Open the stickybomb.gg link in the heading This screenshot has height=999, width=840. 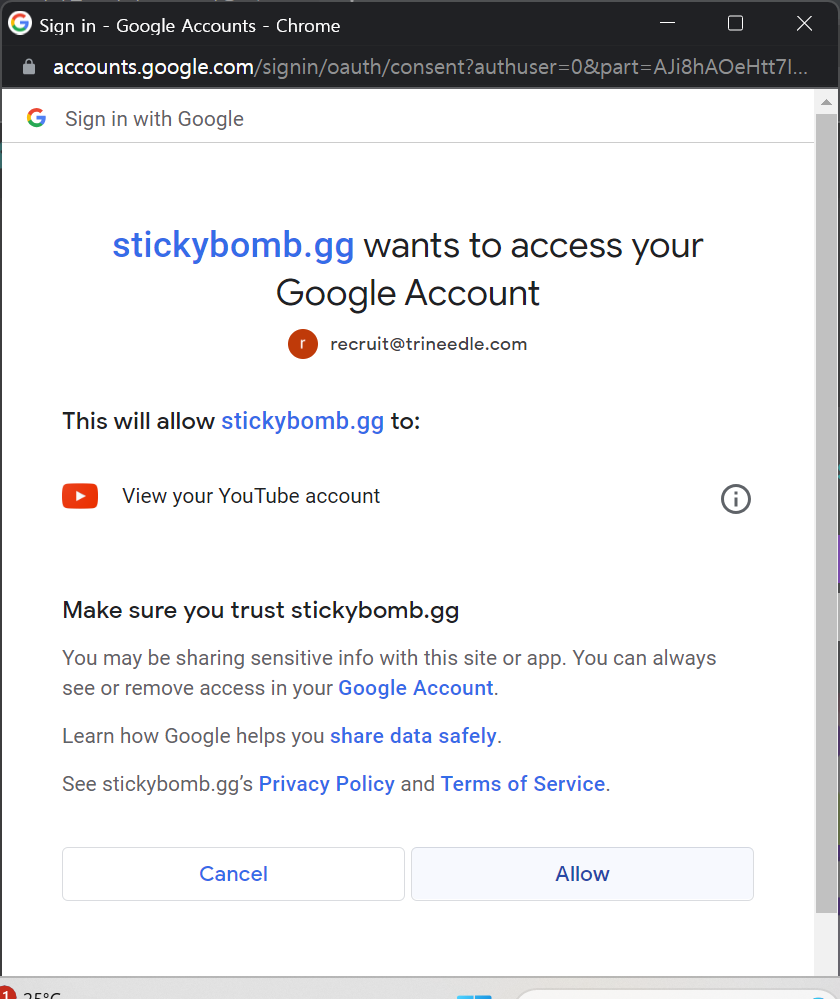[233, 245]
